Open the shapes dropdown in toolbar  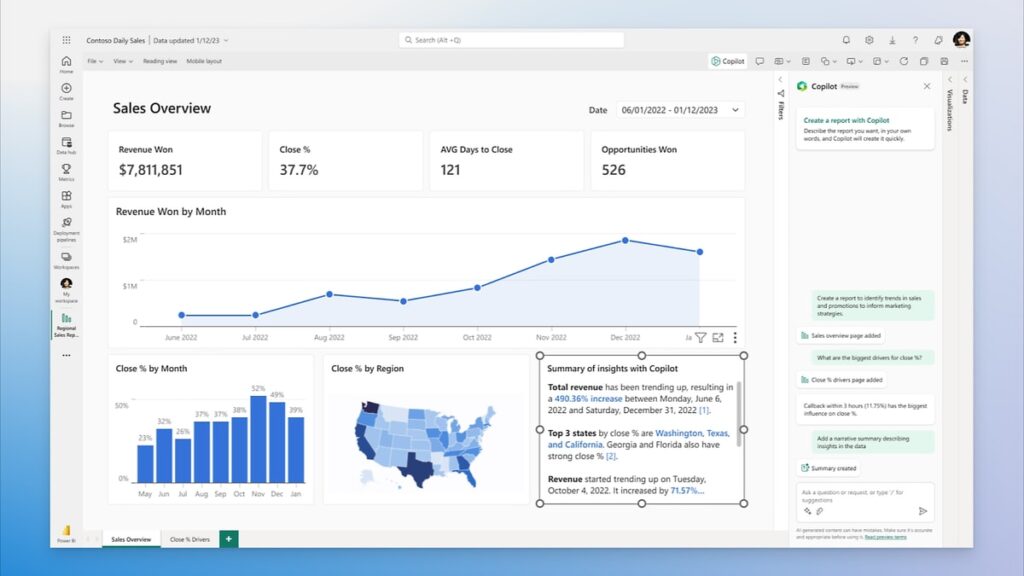tap(829, 61)
